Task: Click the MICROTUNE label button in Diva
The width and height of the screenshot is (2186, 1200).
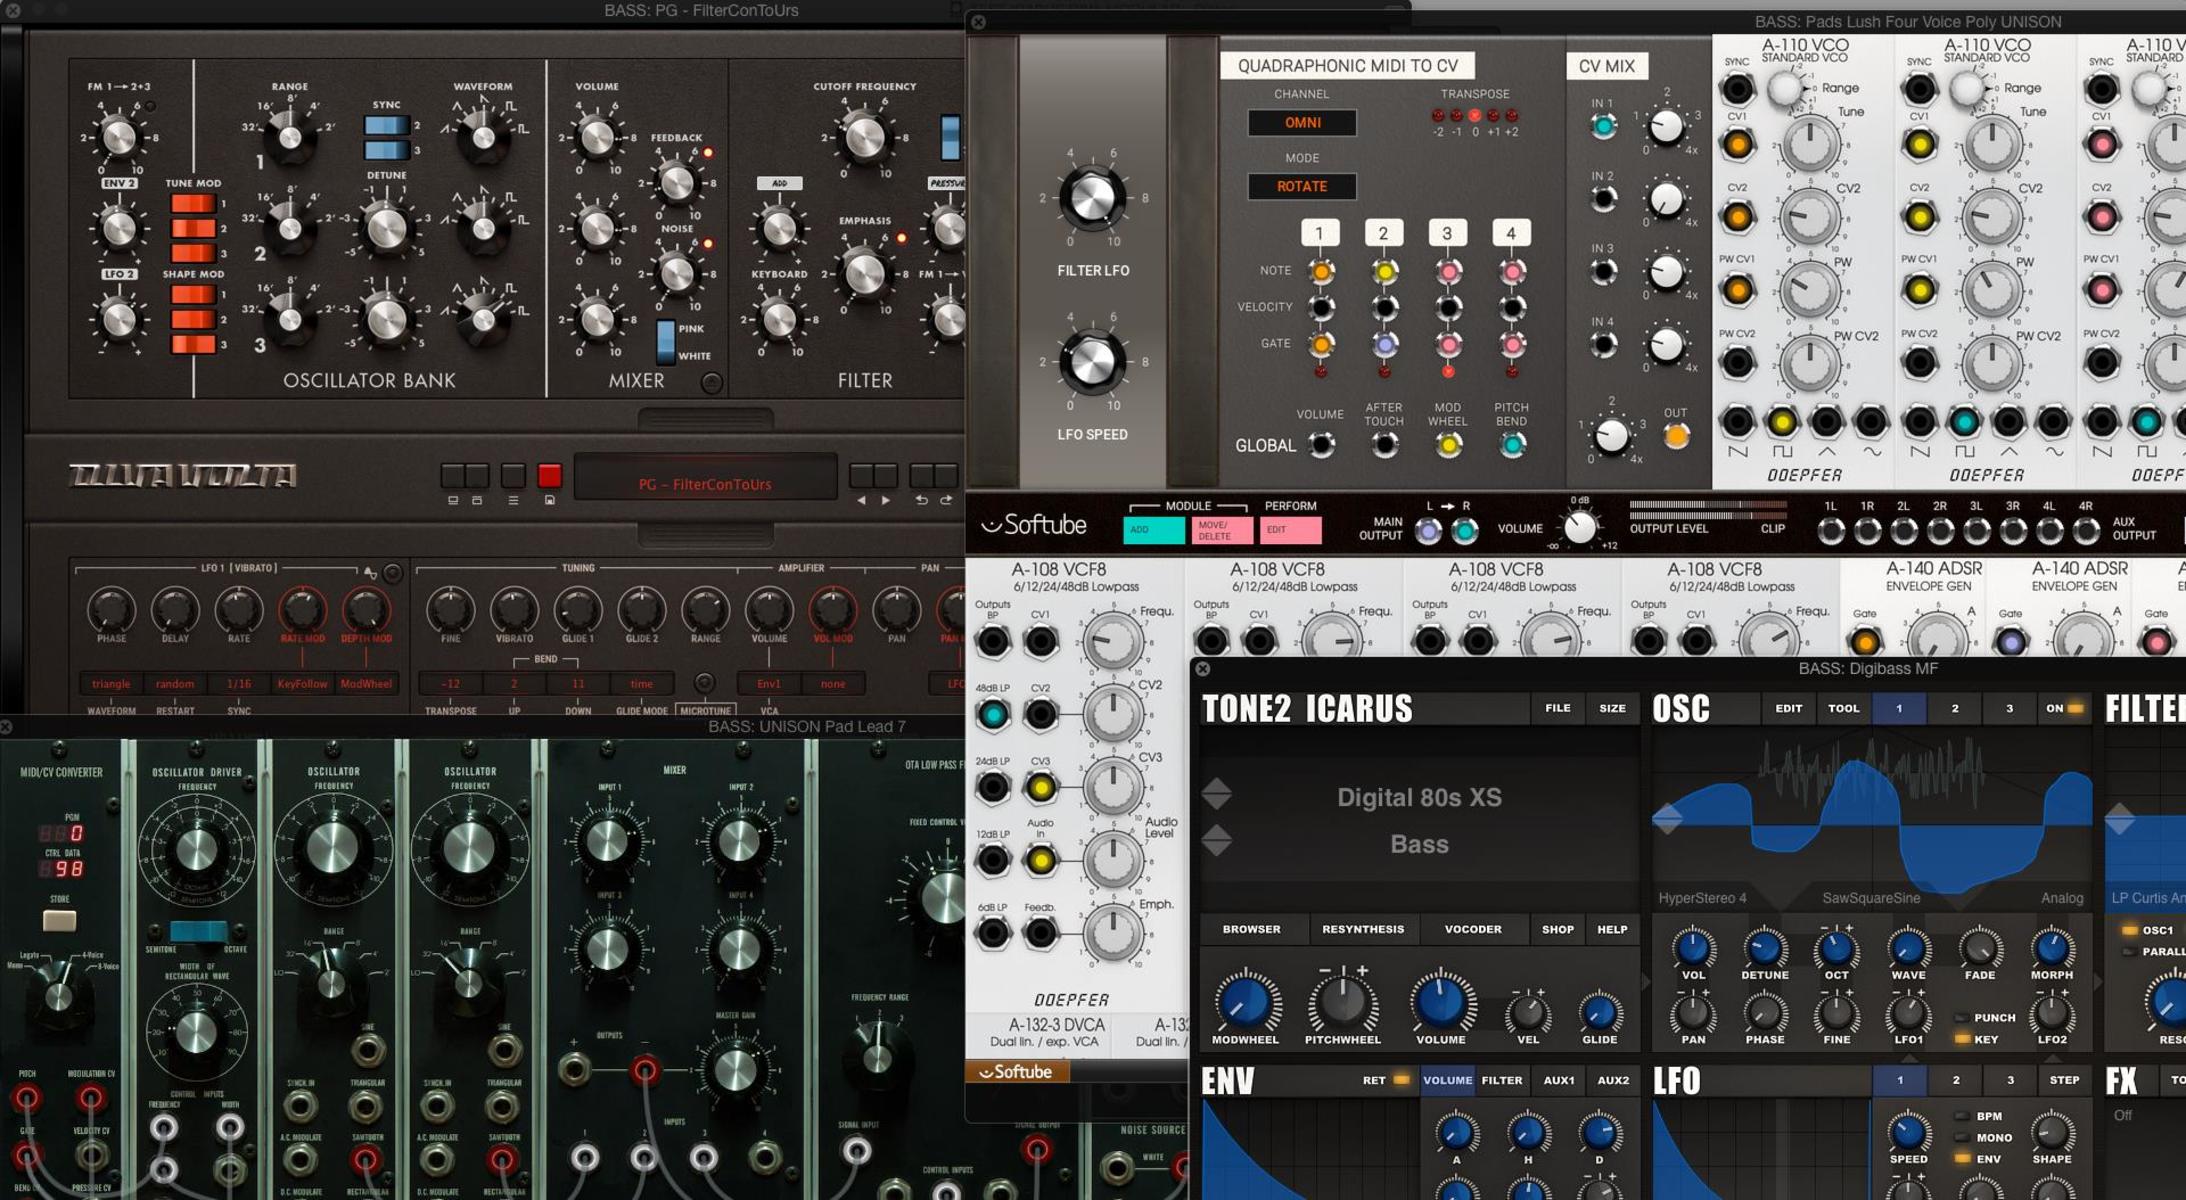Action: click(x=705, y=710)
